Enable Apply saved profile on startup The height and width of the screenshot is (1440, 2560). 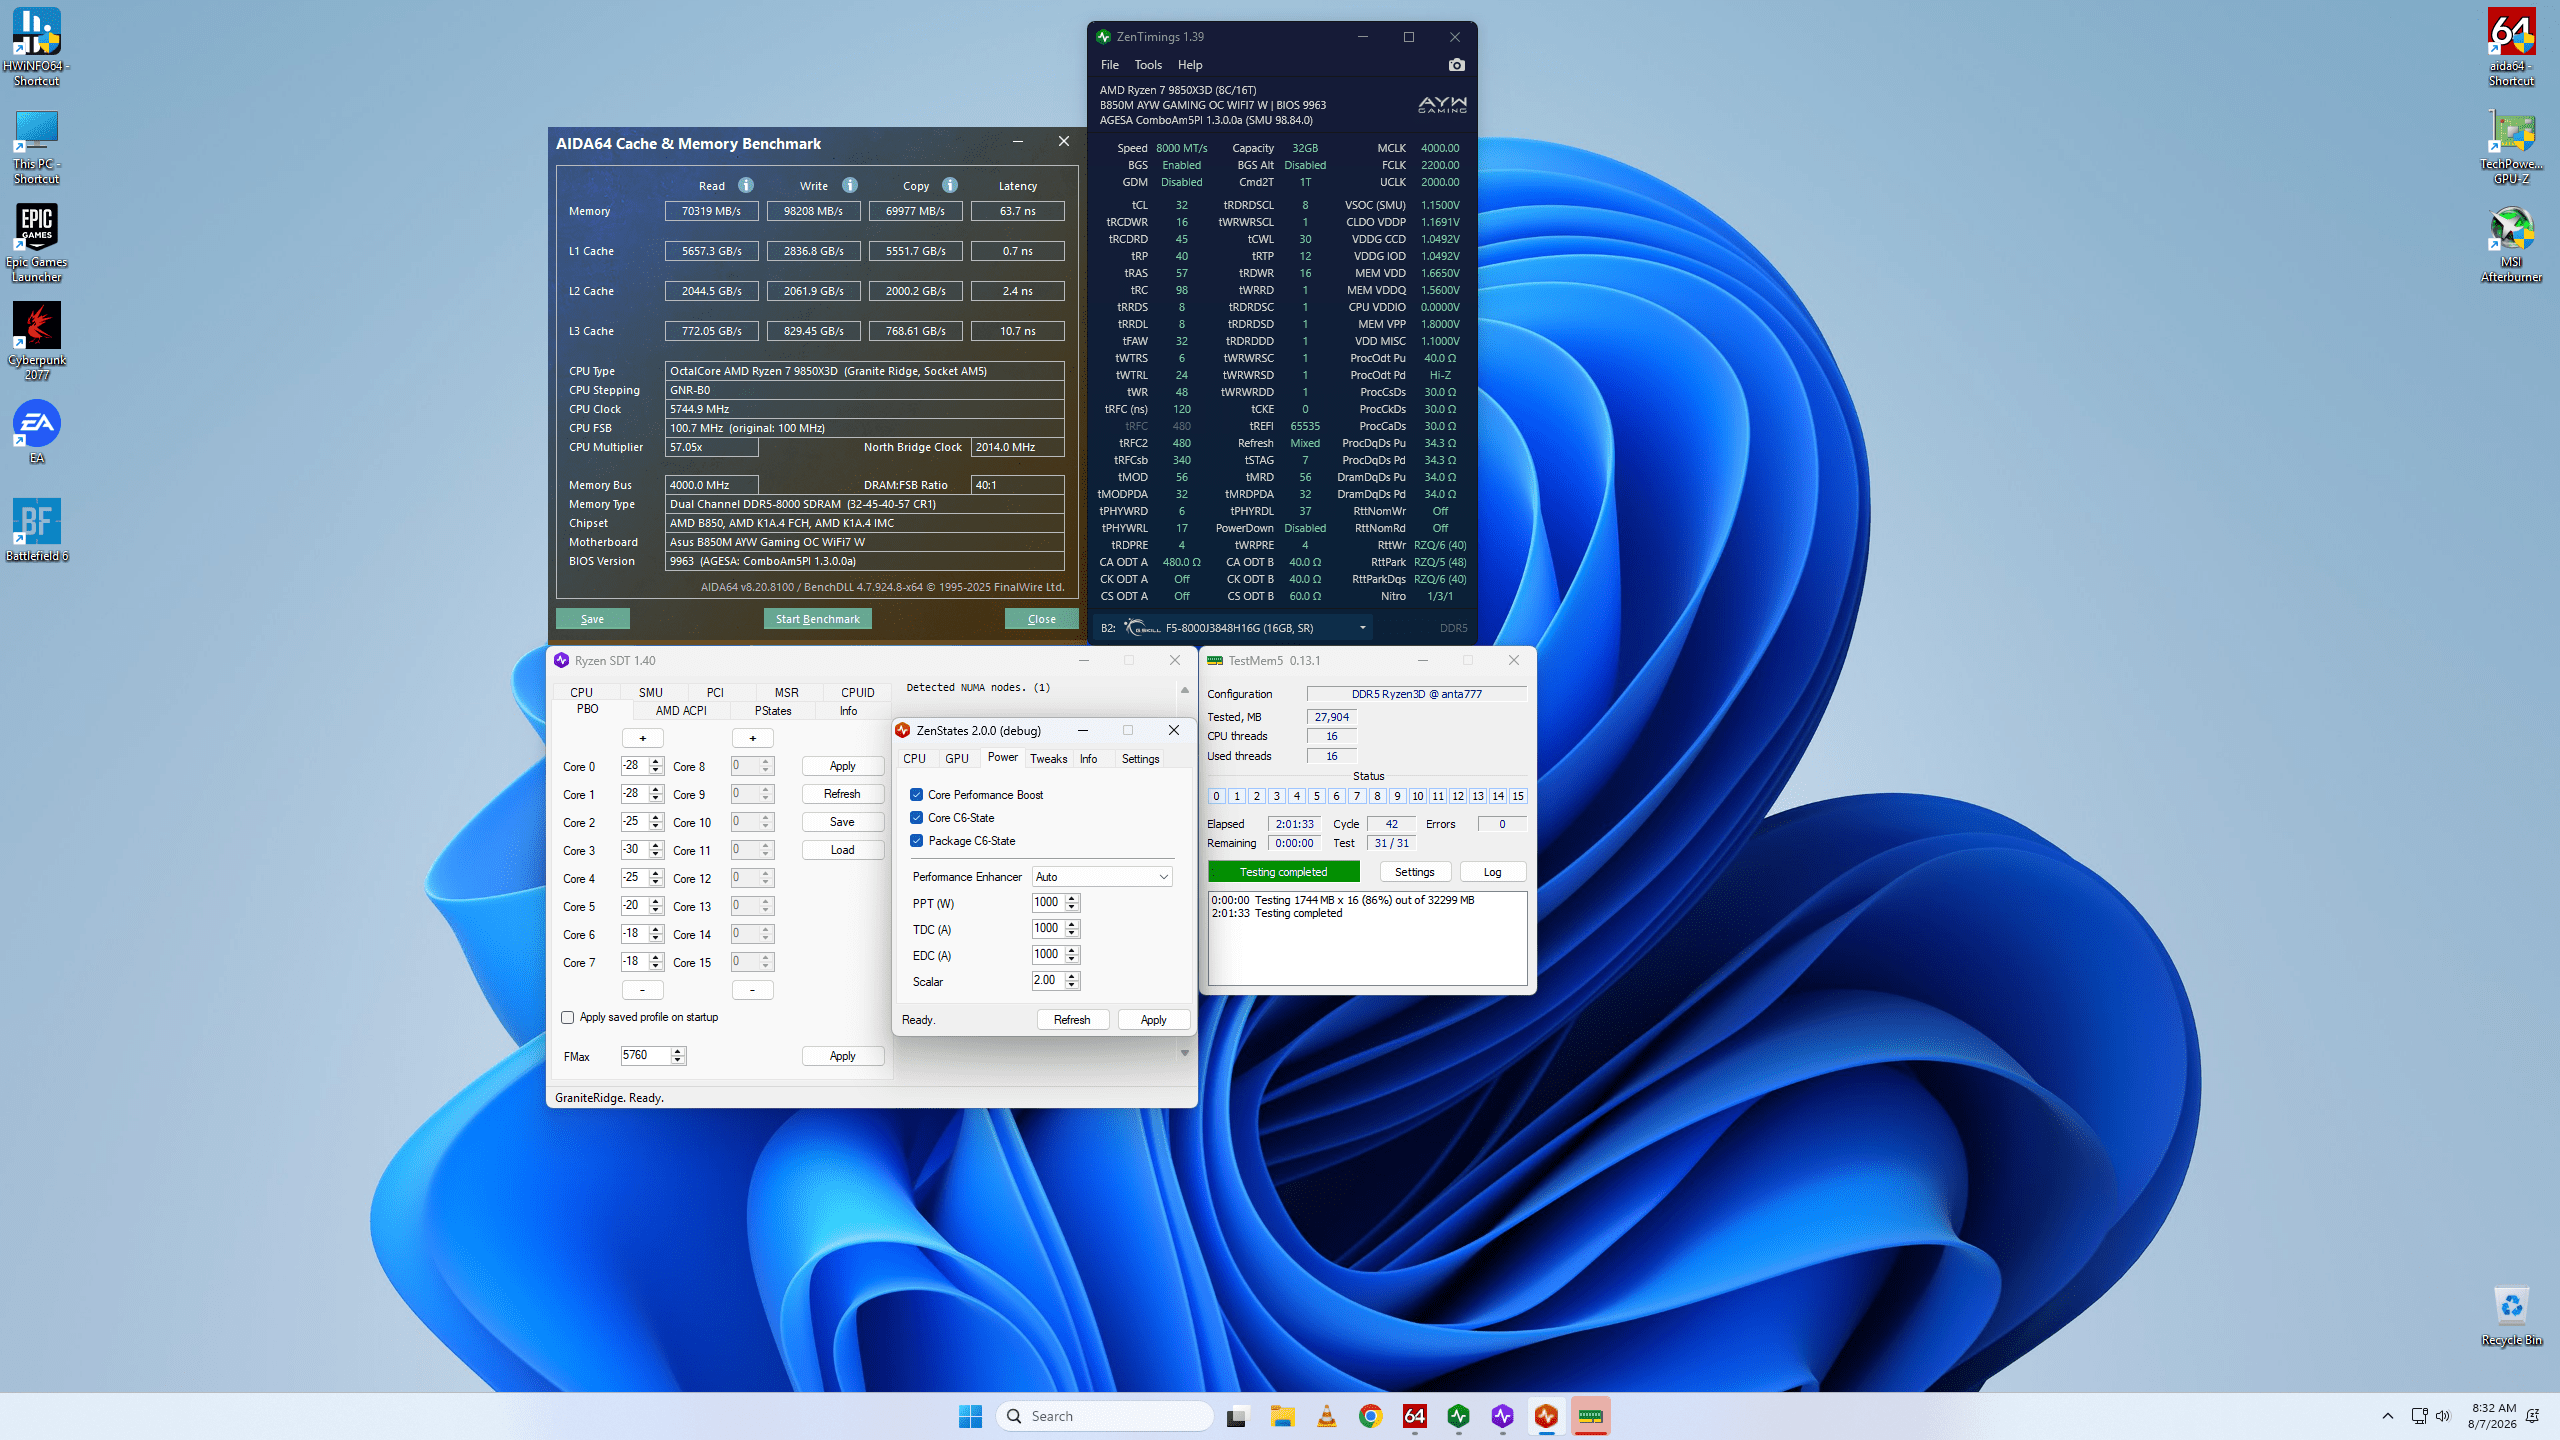coord(568,1018)
